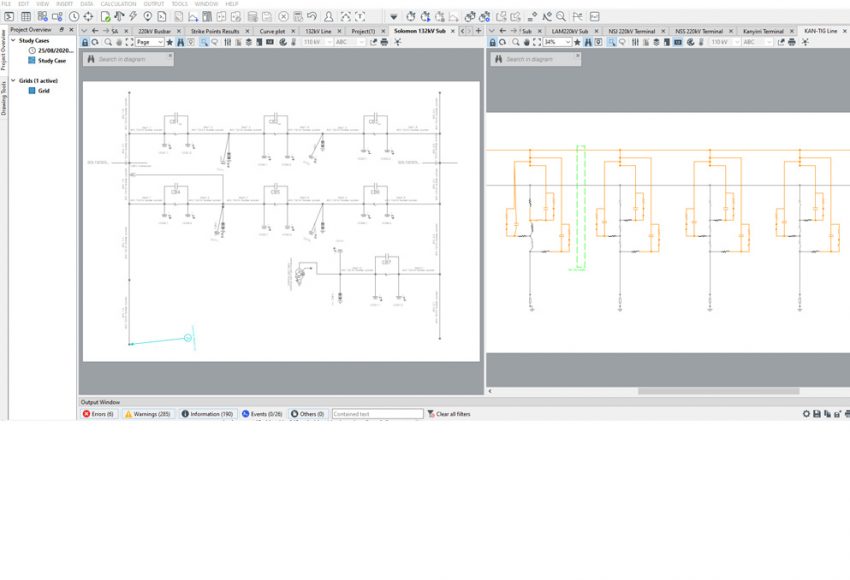Click Clear all filters button
This screenshot has width=850, height=580.
click(448, 414)
